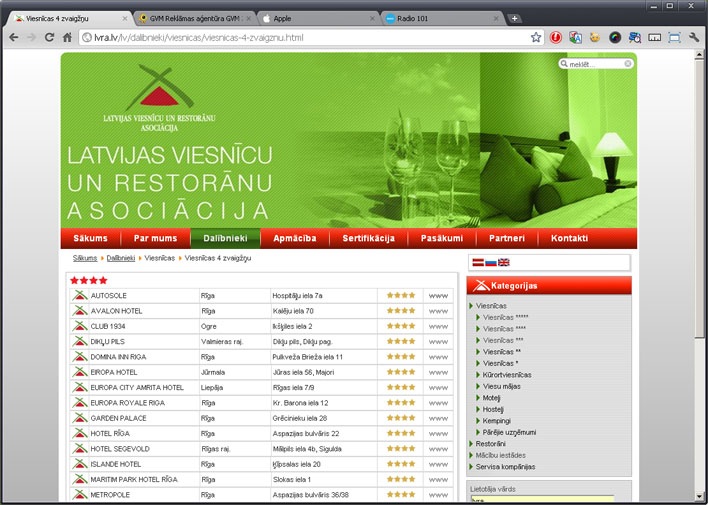Click the scrollbar down arrow
The width and height of the screenshot is (708, 505).
(699, 496)
